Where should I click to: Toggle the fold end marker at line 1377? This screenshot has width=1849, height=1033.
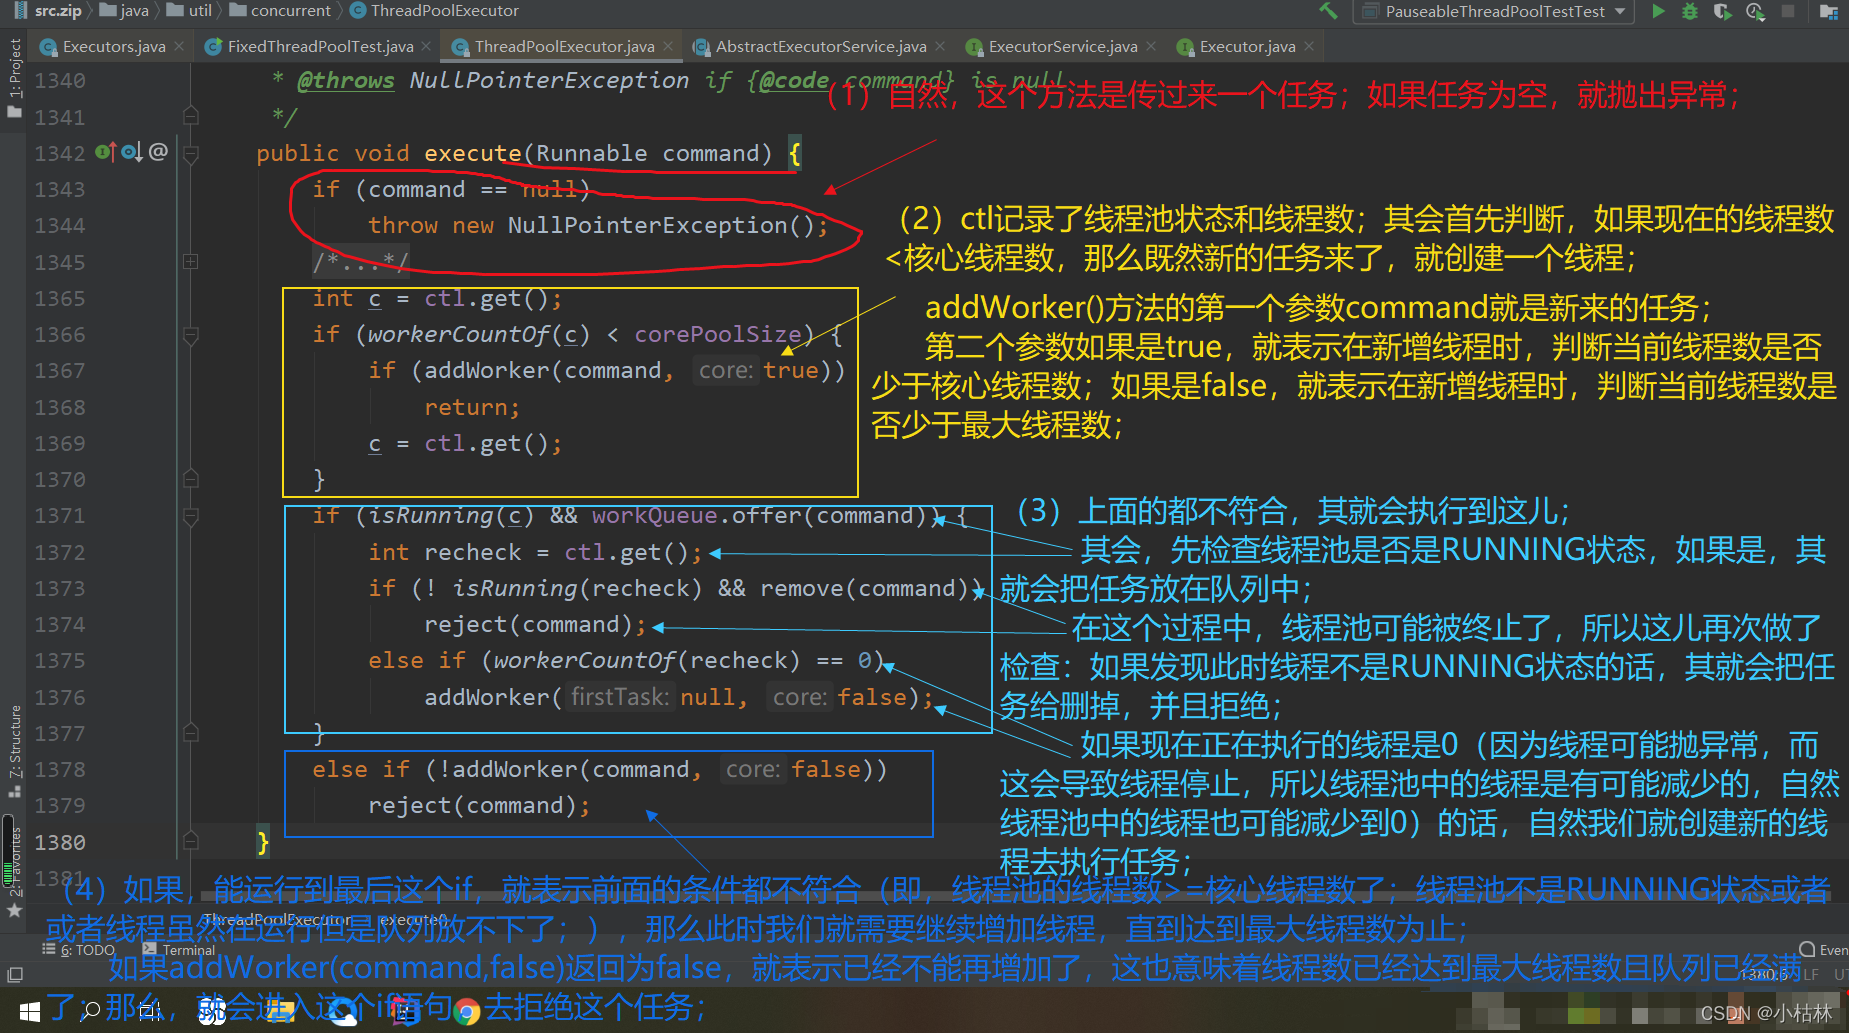(191, 734)
